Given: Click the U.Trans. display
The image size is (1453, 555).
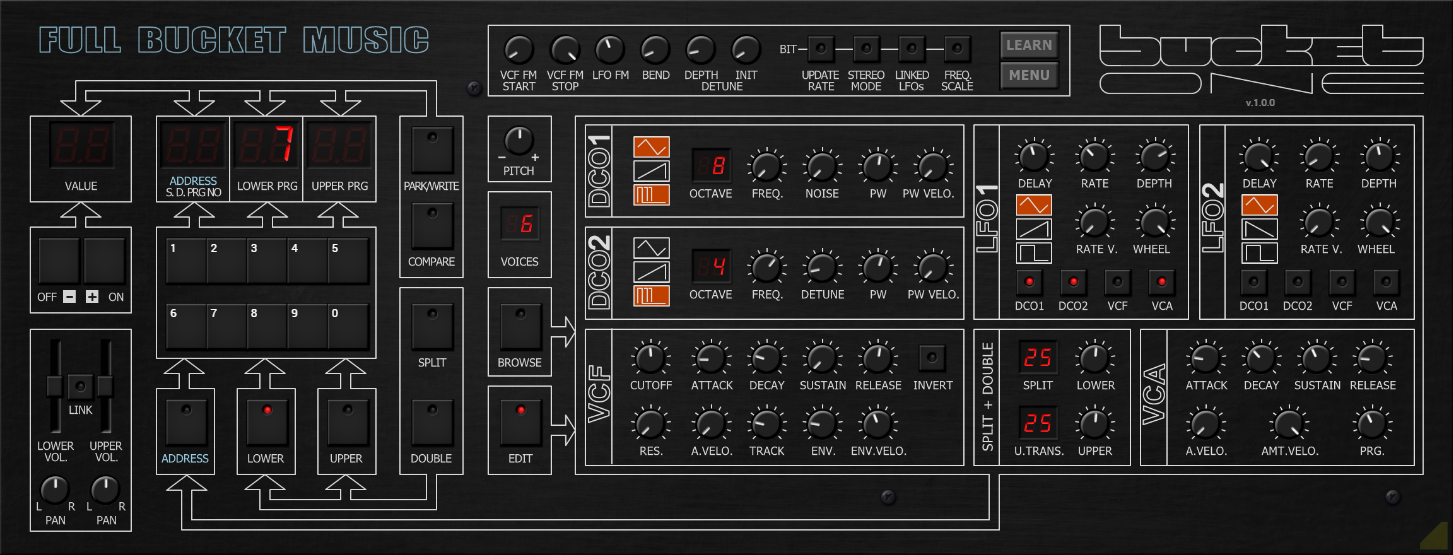Looking at the screenshot, I should pos(1037,423).
